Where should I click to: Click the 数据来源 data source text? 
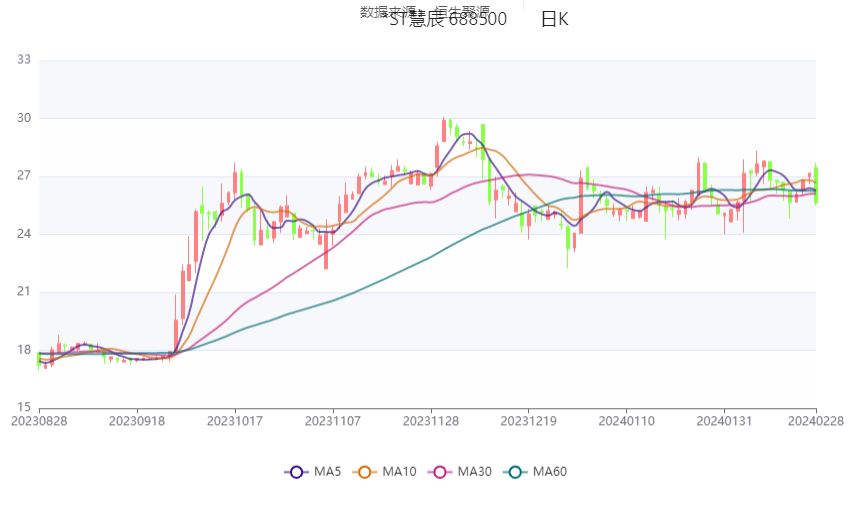click(x=387, y=11)
